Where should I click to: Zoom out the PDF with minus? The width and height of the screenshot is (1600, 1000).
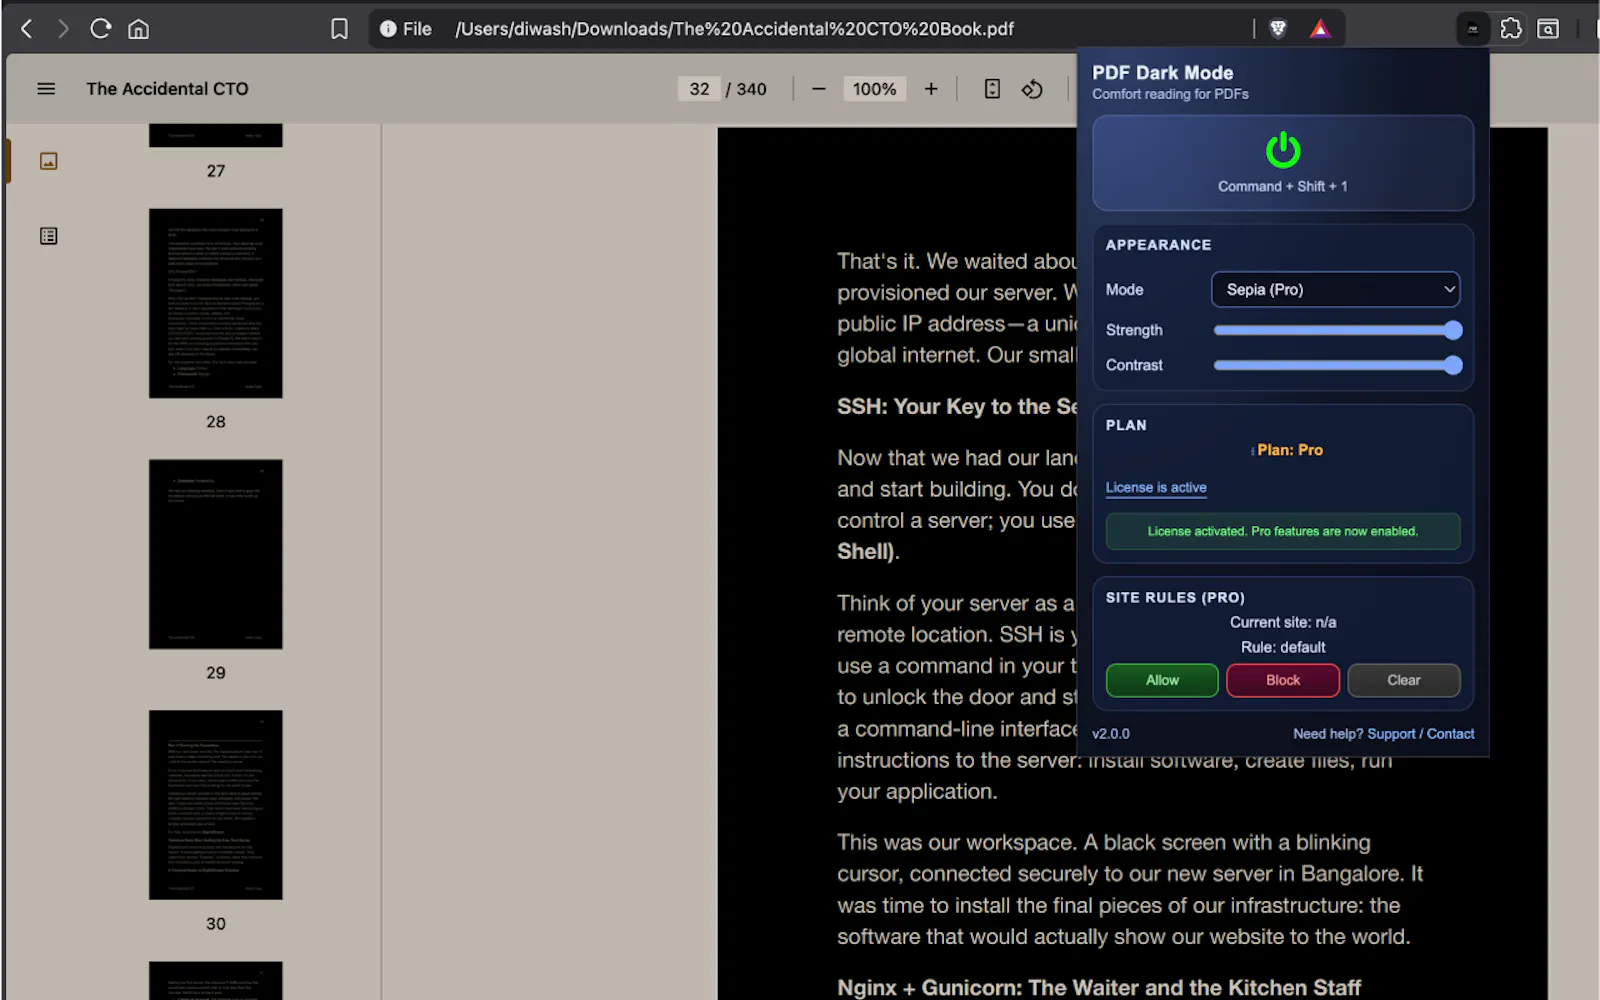click(819, 89)
